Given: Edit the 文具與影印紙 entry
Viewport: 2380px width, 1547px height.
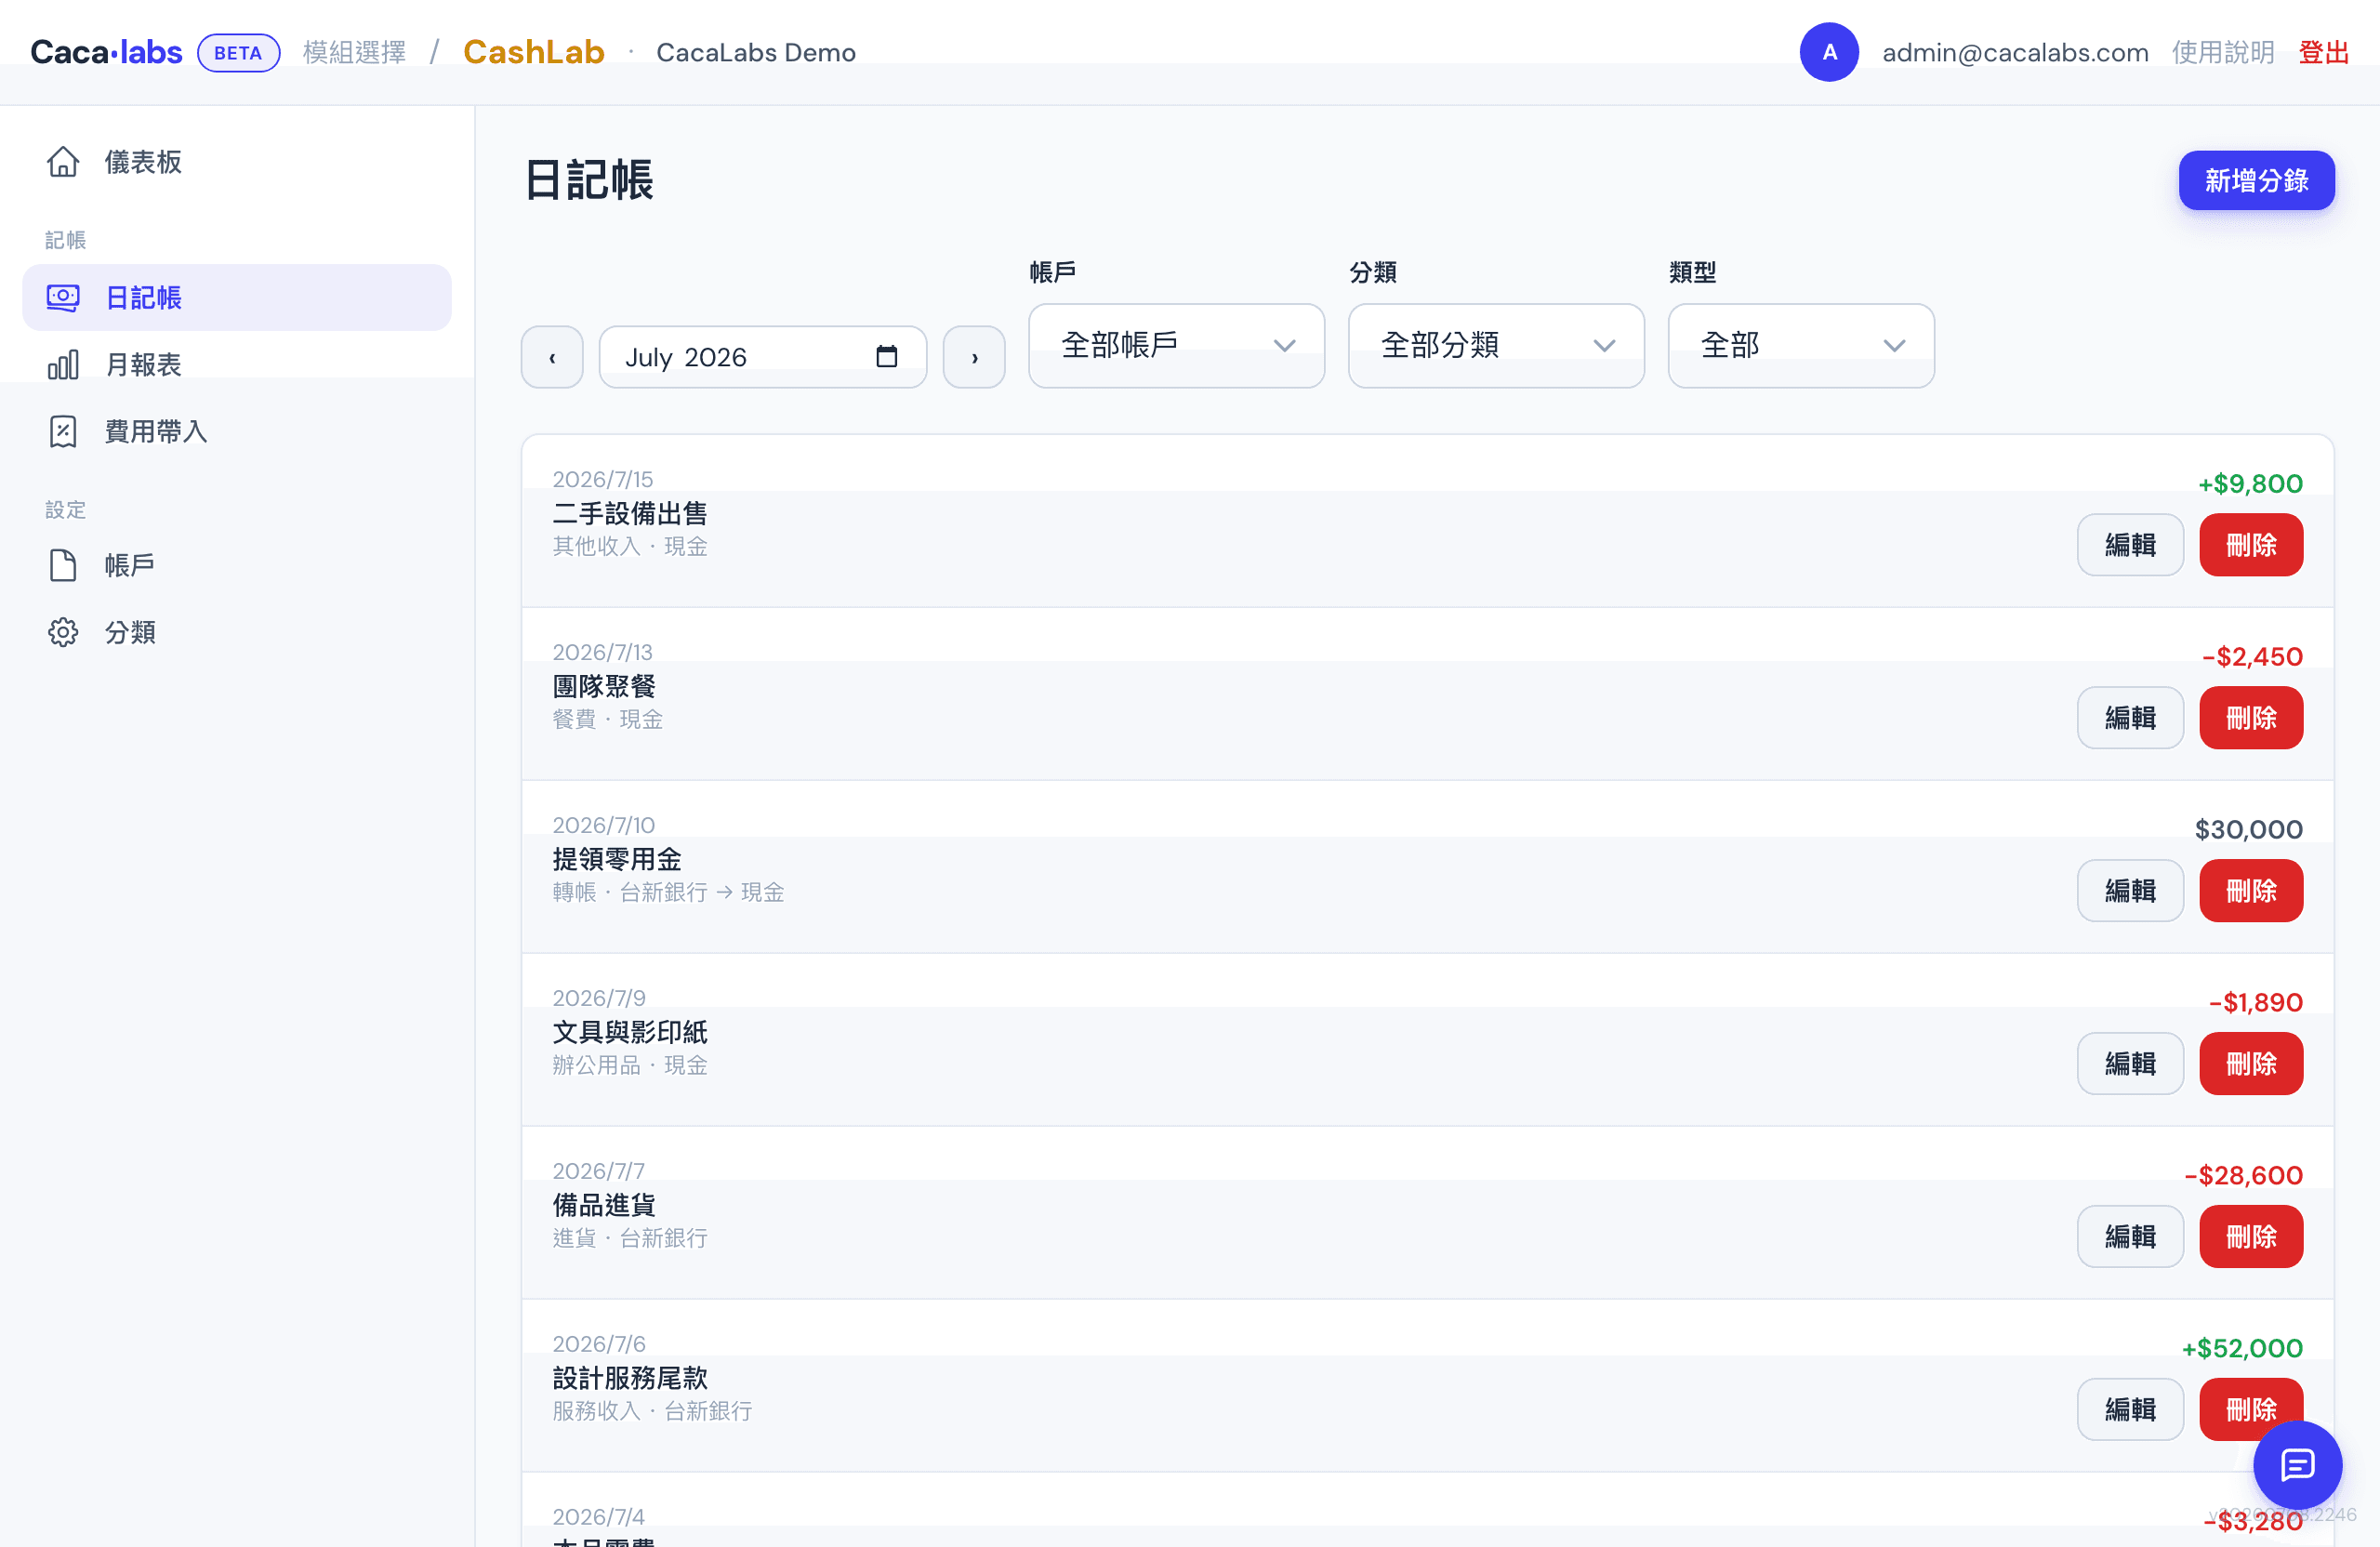Looking at the screenshot, I should [x=2130, y=1064].
